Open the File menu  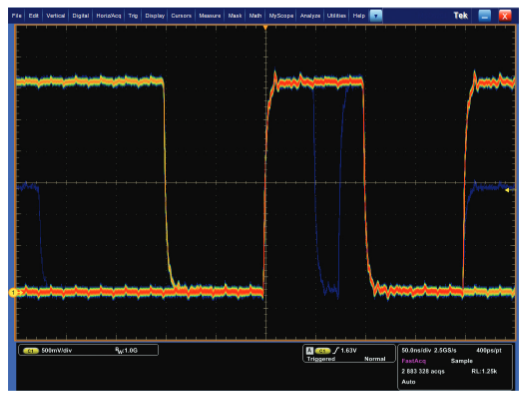[x=17, y=16]
